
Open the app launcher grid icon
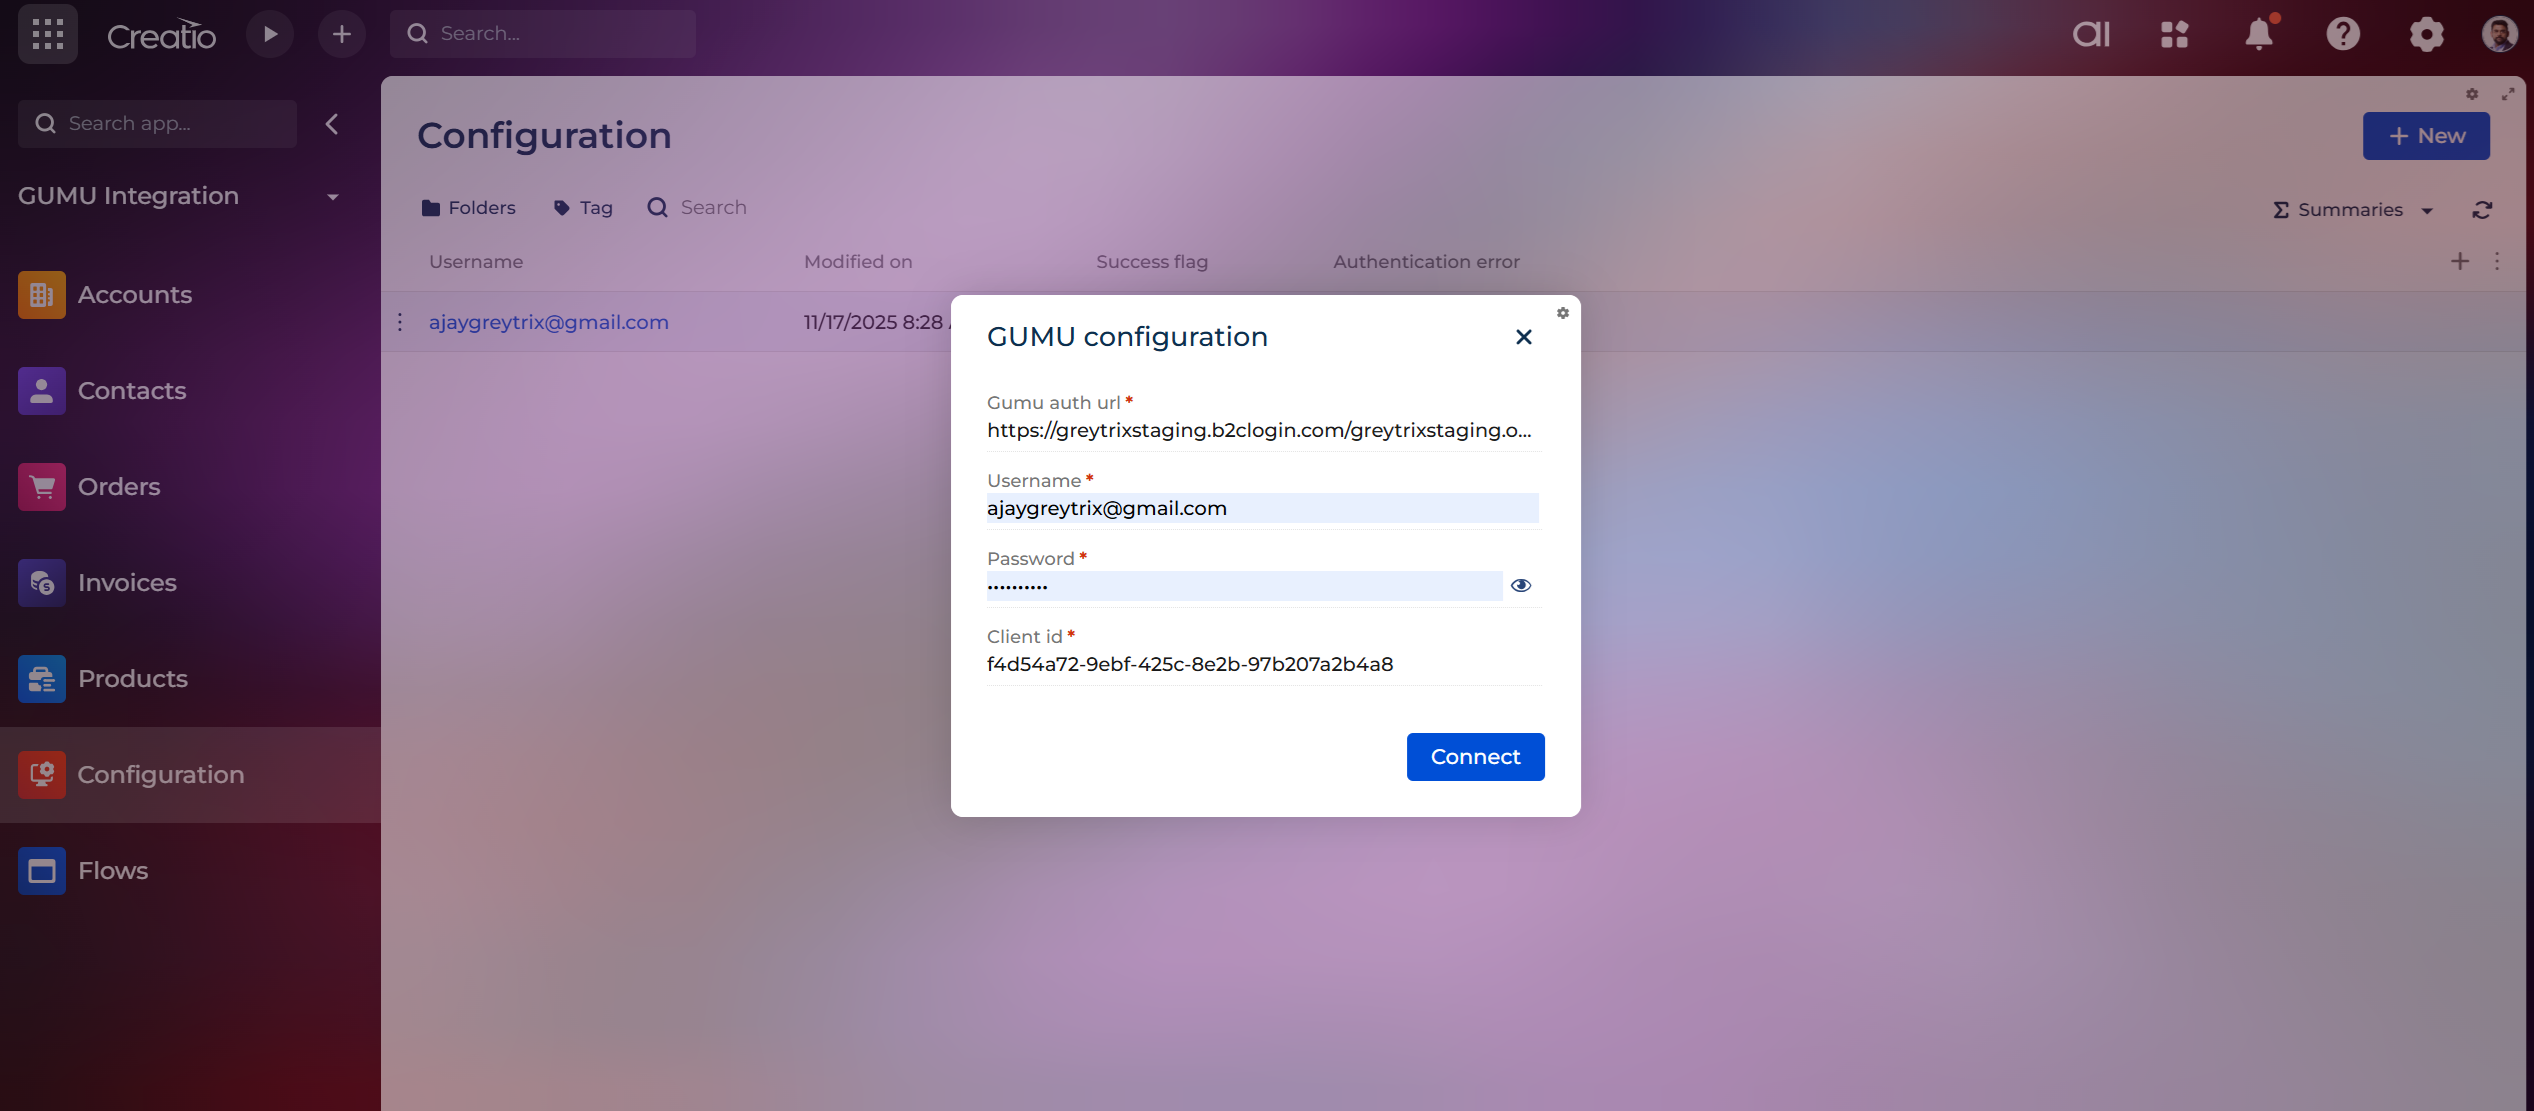pyautogui.click(x=47, y=34)
